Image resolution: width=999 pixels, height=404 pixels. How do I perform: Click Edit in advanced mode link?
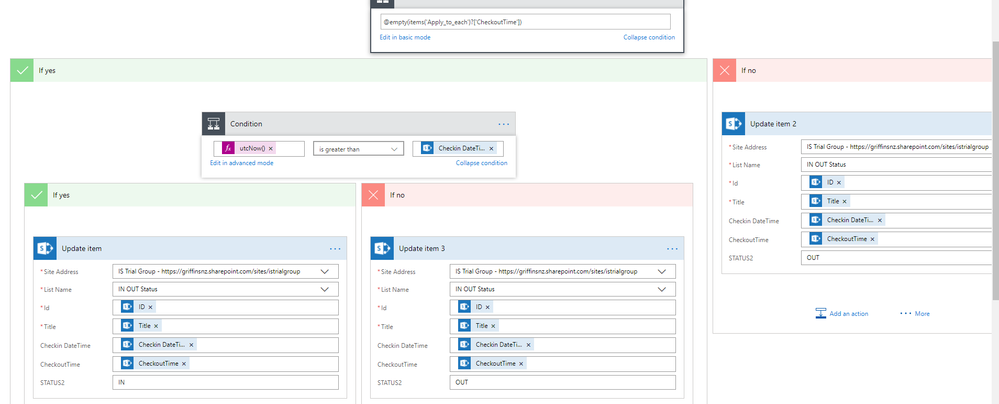[x=242, y=163]
